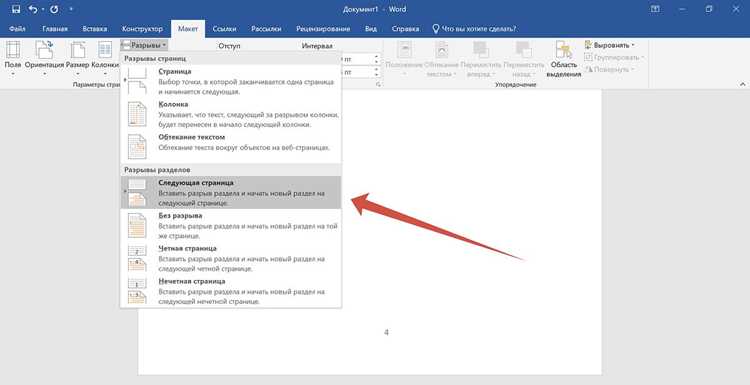Choose the Страница page break option
750x385 pixels.
pyautogui.click(x=231, y=81)
